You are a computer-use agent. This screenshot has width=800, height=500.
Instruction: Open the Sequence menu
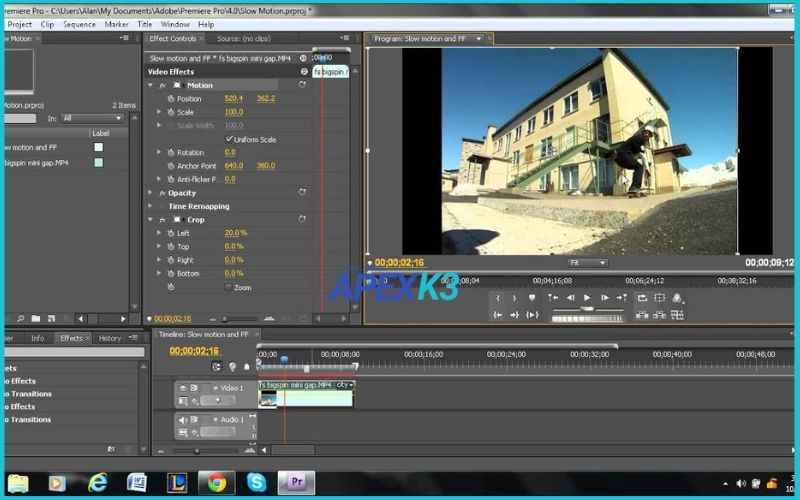(x=79, y=24)
